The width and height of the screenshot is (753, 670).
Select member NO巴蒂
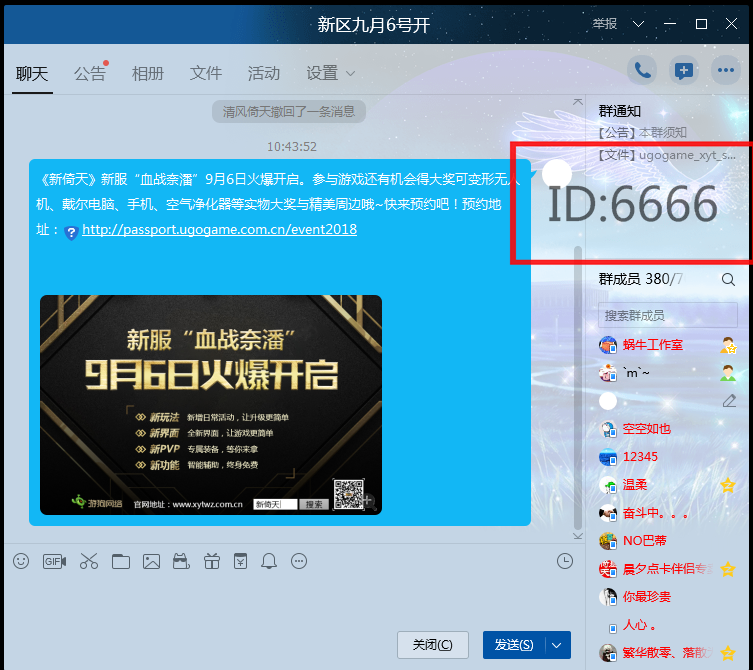(644, 541)
